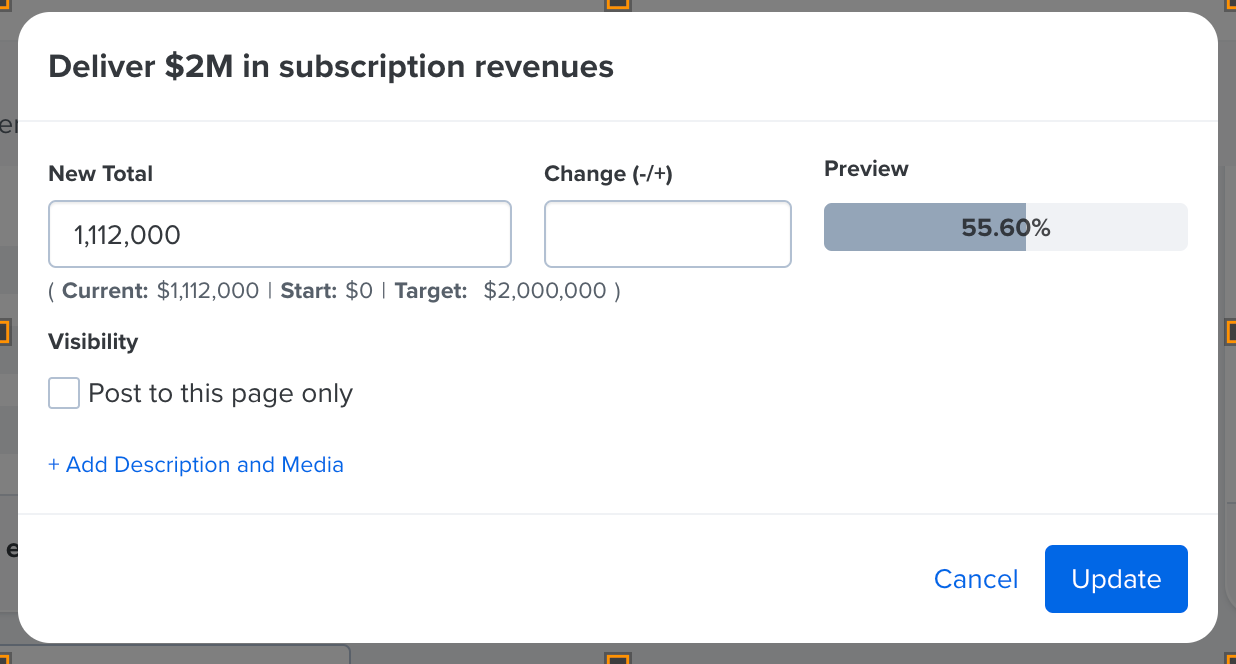Screen dimensions: 1236x664
Task: Click the orange handle at the bottom center edge
Action: [618, 659]
